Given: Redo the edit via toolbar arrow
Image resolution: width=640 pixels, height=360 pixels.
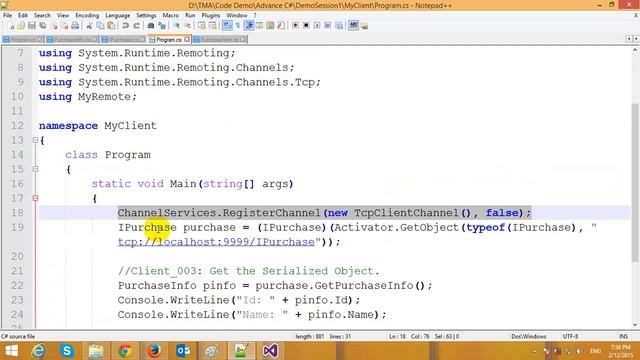Looking at the screenshot, I should coord(136,26).
